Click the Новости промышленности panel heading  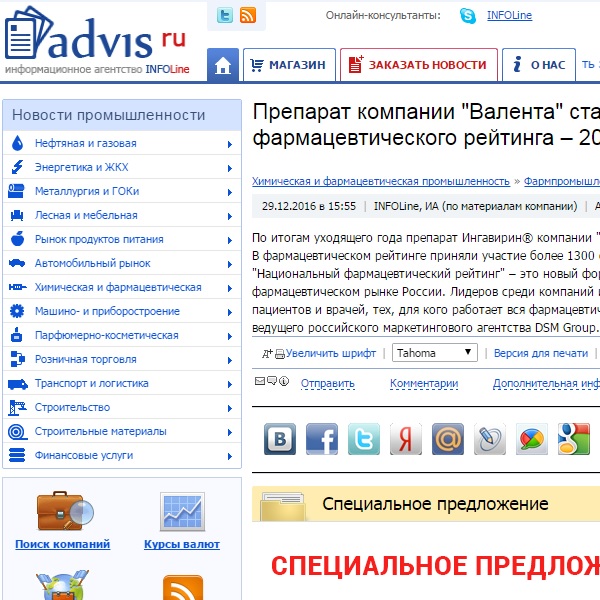point(122,115)
